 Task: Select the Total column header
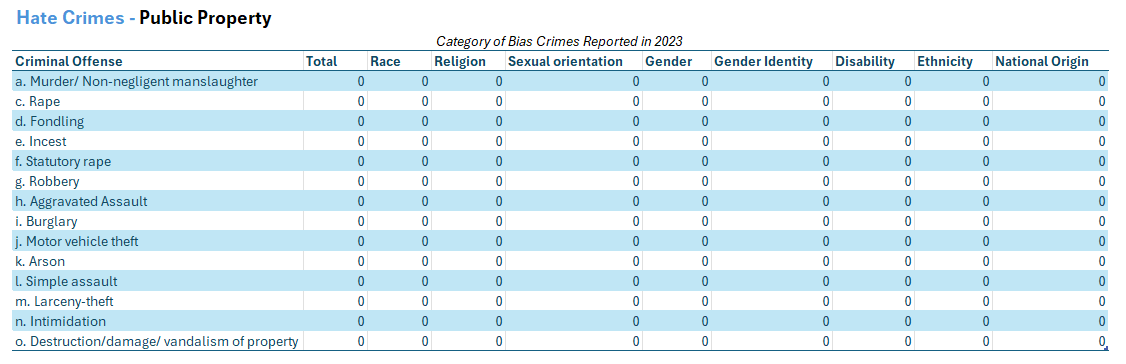point(322,62)
